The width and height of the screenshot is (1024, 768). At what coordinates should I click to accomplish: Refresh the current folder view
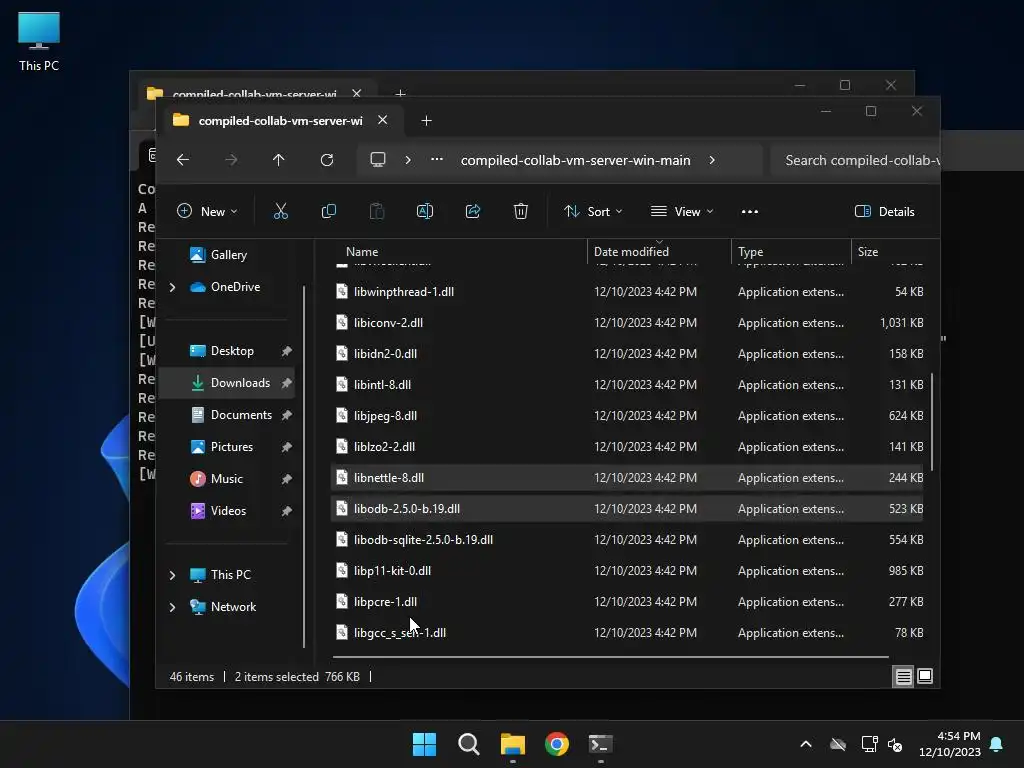tap(327, 160)
